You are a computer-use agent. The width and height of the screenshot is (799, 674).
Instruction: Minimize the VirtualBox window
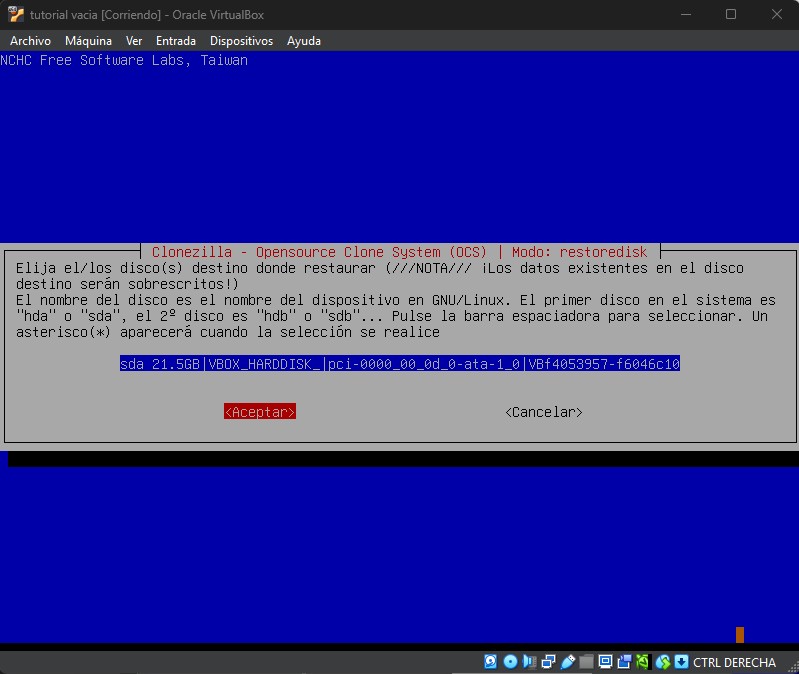[x=686, y=14]
